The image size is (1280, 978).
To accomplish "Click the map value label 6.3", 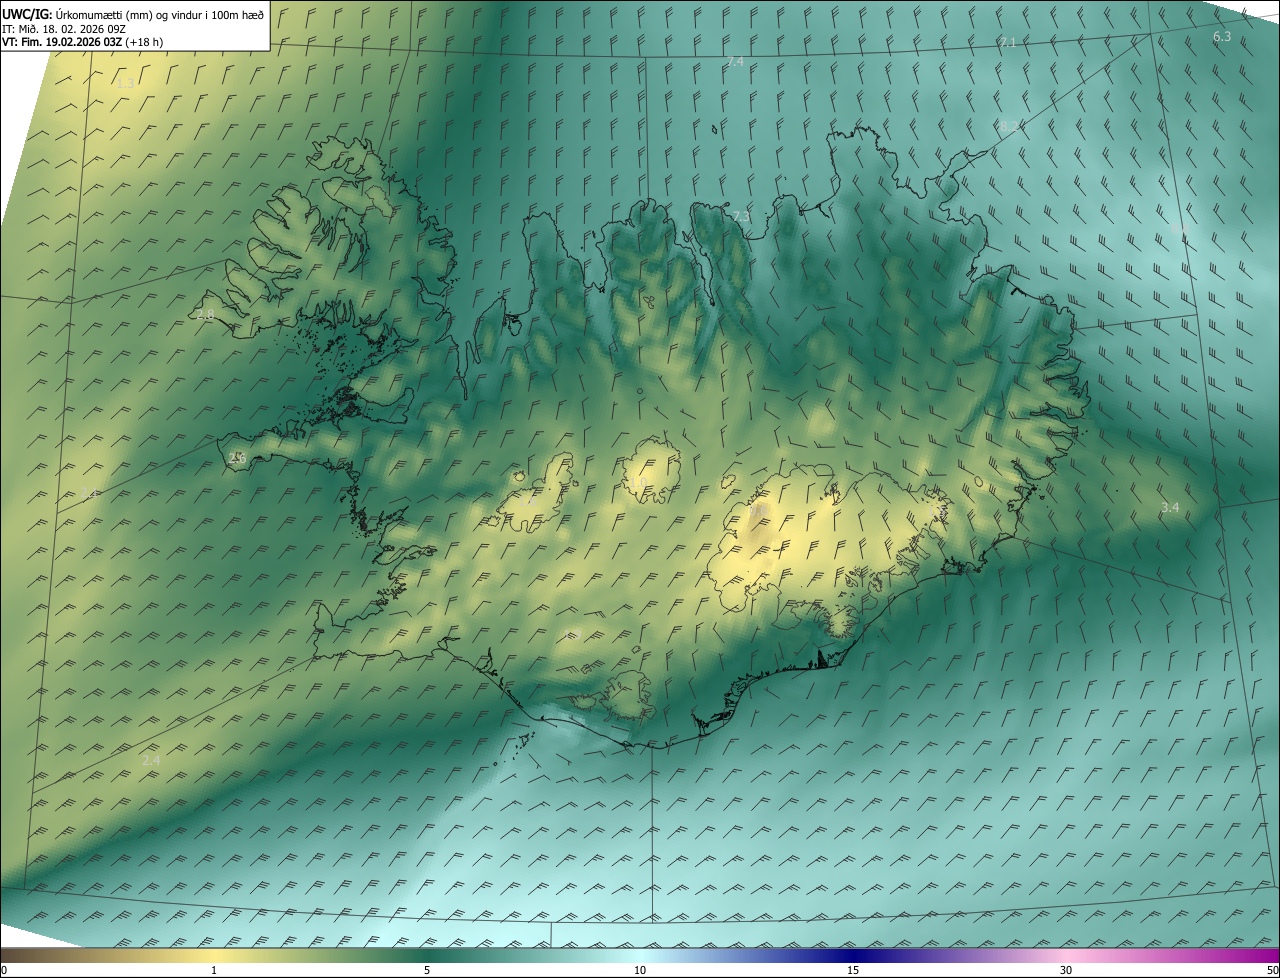I will click(x=1222, y=37).
